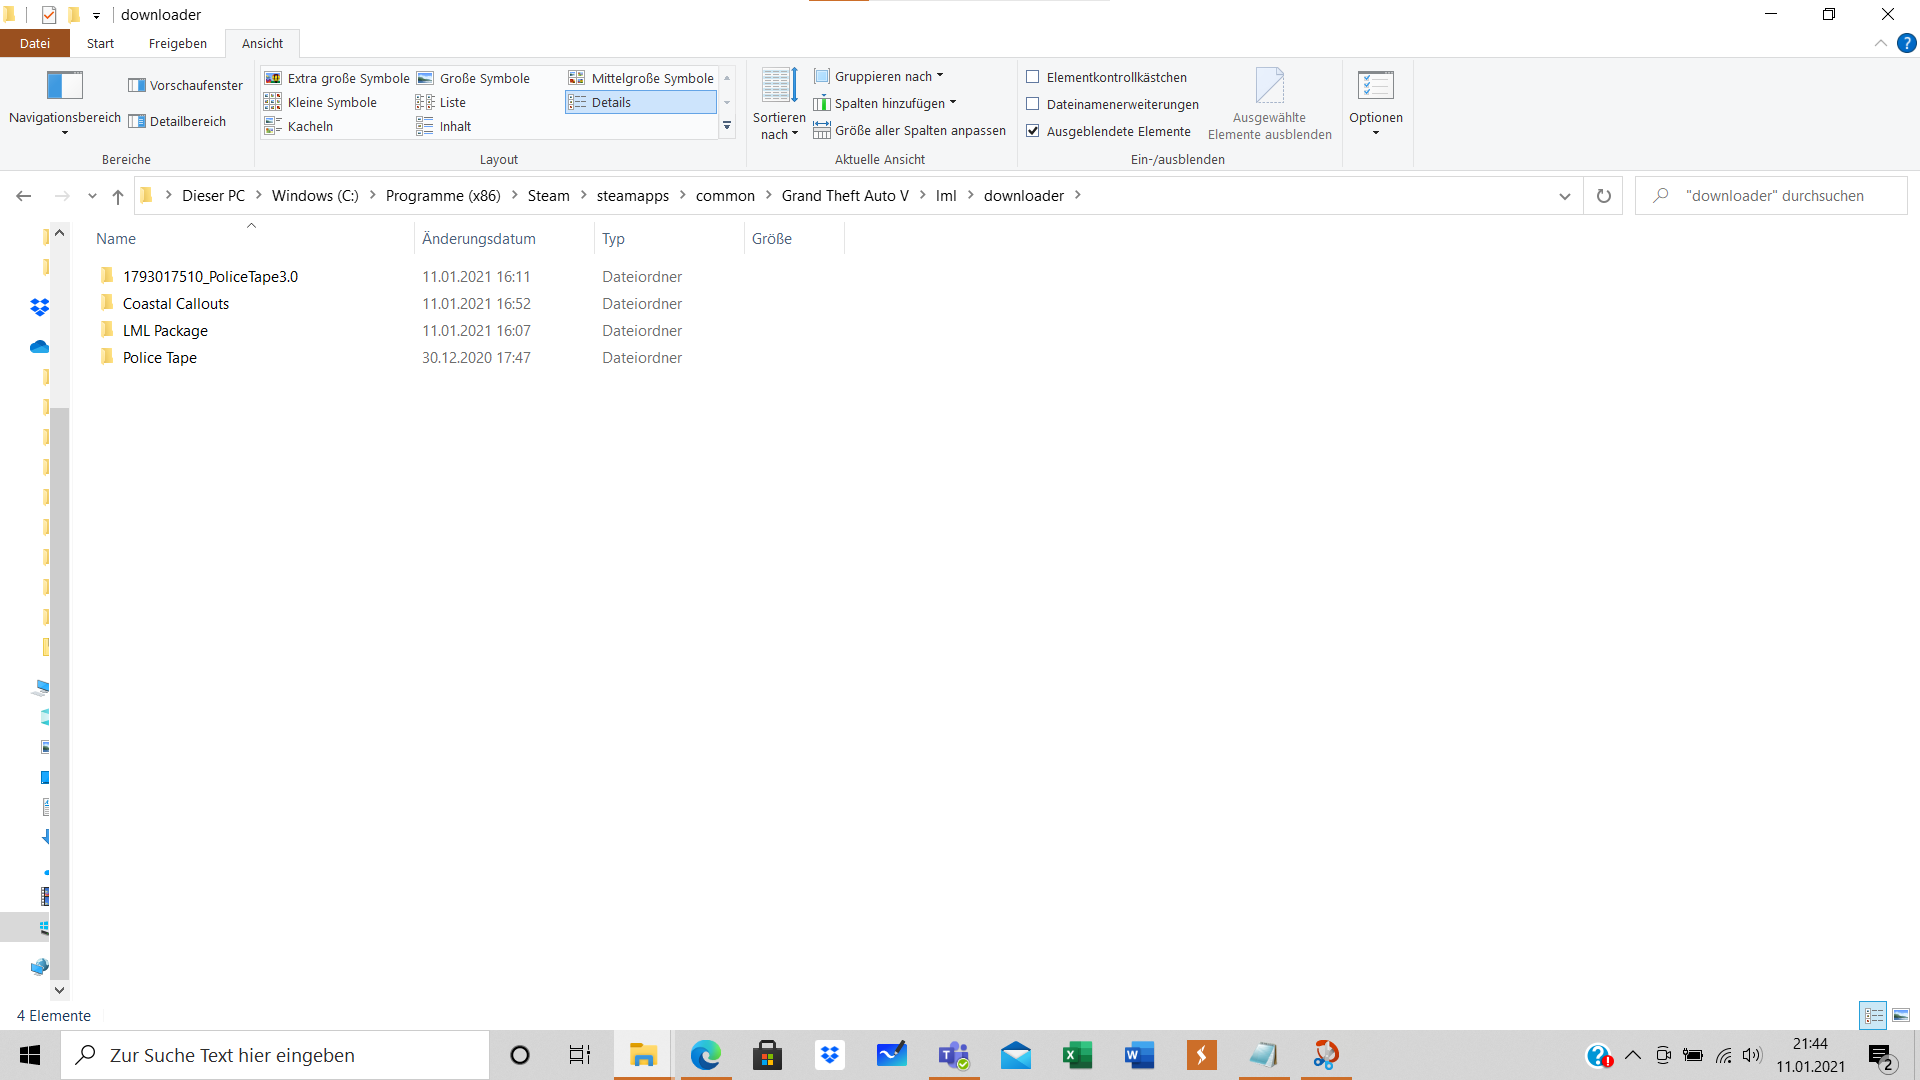Click the Navigationsbereich pane icon
The height and width of the screenshot is (1080, 1920).
point(64,86)
